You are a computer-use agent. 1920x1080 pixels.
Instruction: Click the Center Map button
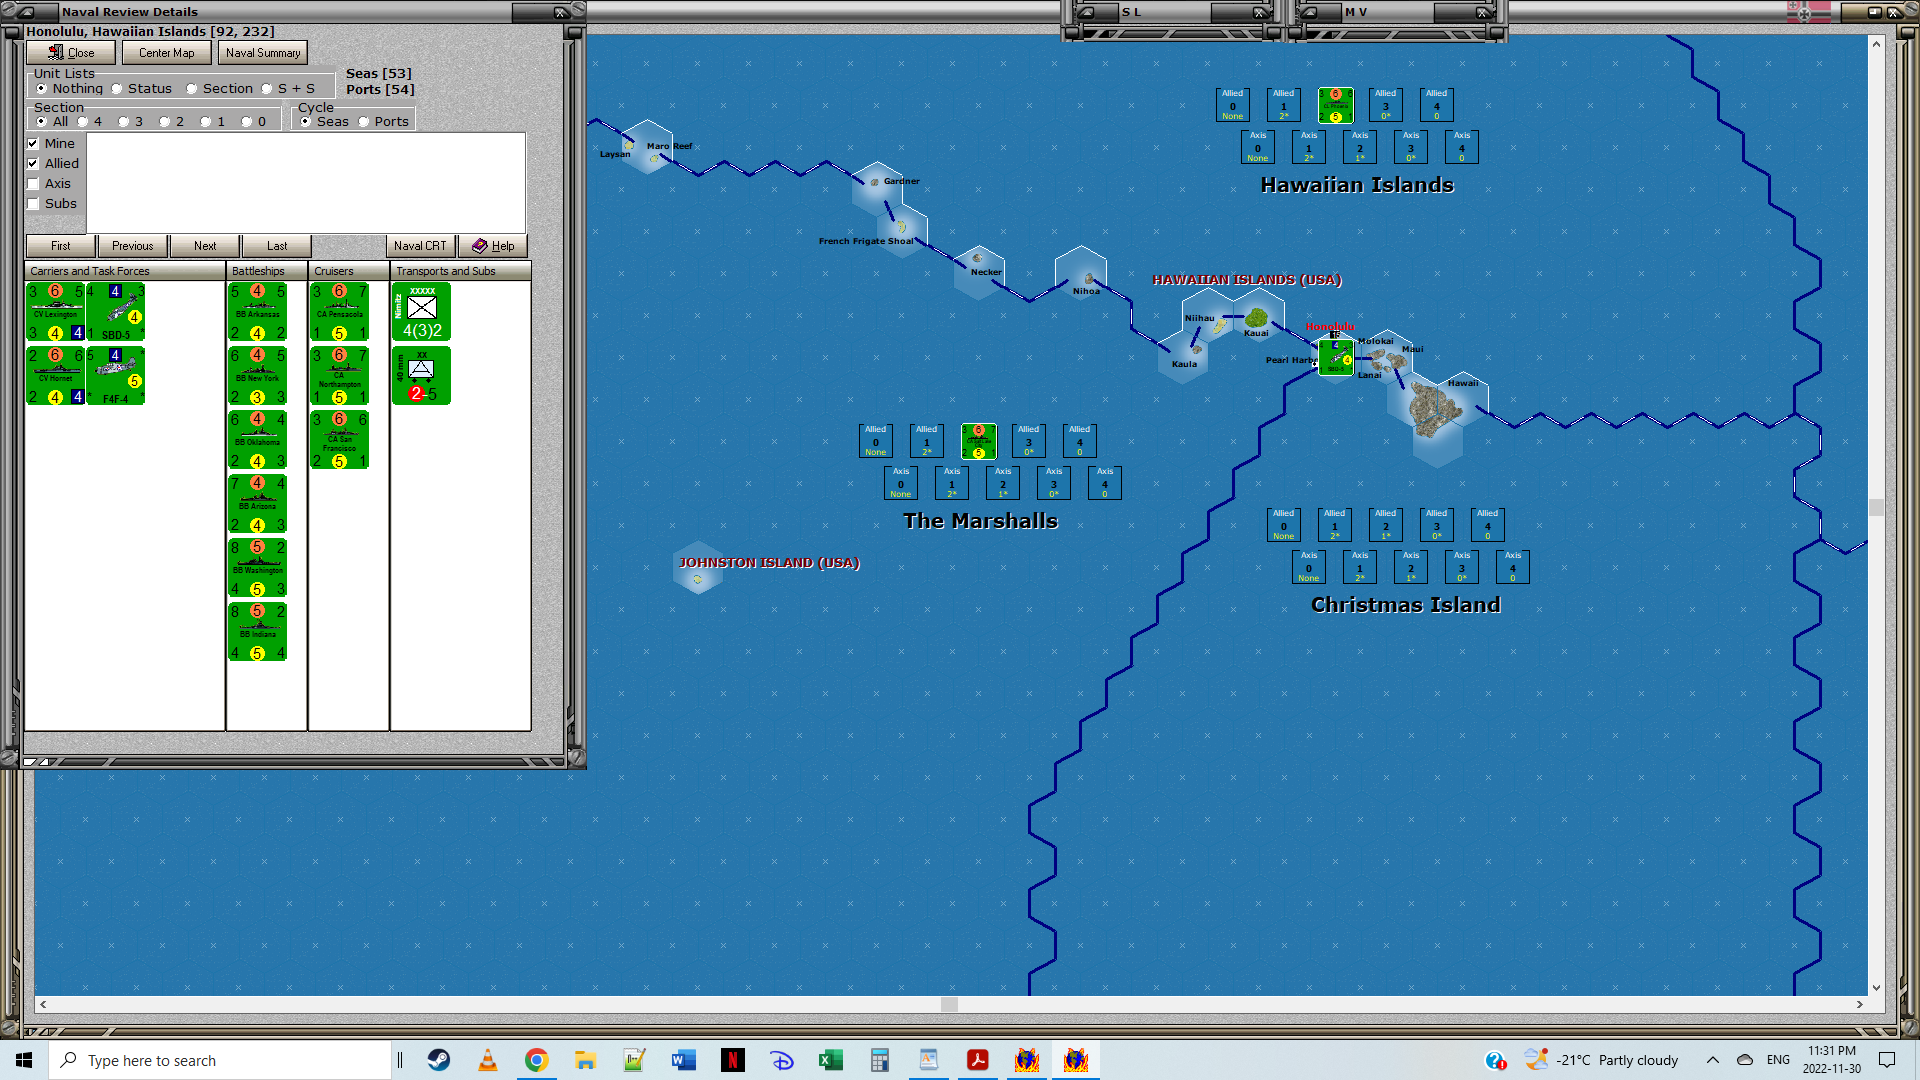166,53
